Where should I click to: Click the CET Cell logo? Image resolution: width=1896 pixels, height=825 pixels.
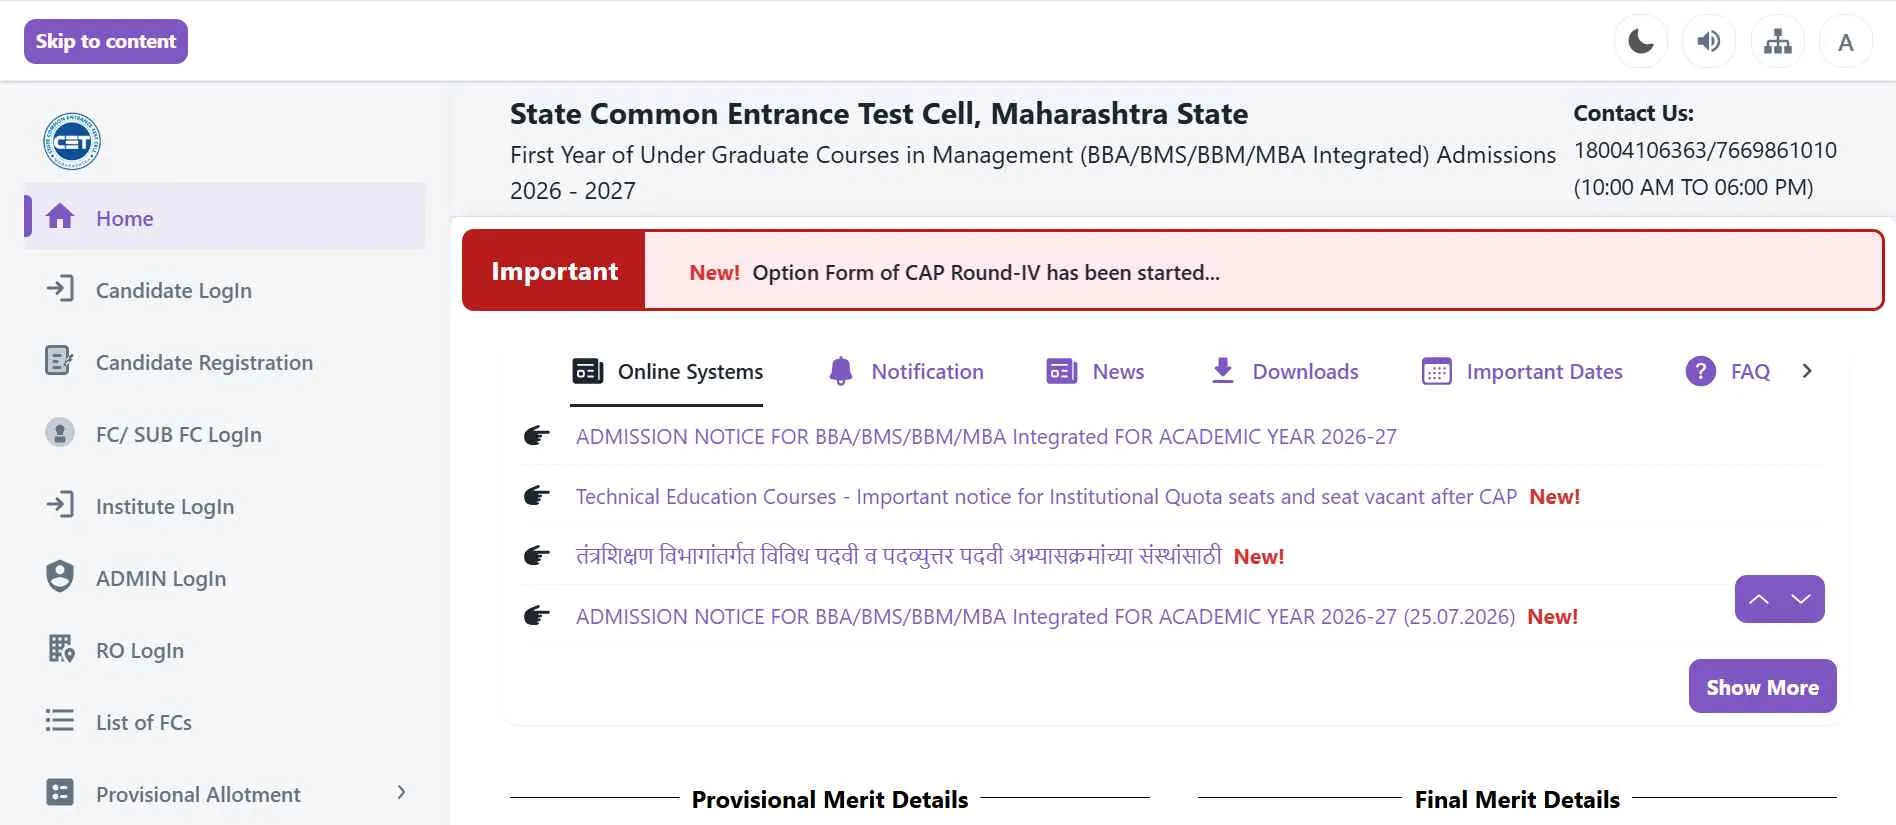pos(72,141)
